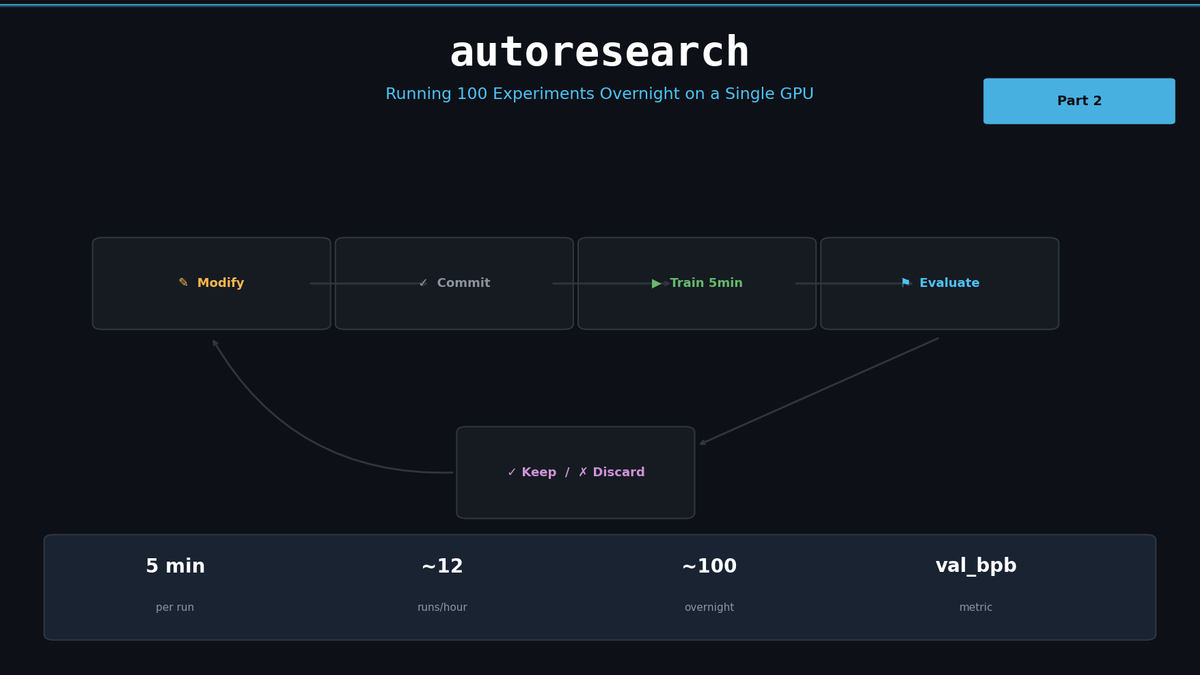This screenshot has height=675, width=1200.
Task: Choose the Discard option in the decision card
Action: (618, 472)
